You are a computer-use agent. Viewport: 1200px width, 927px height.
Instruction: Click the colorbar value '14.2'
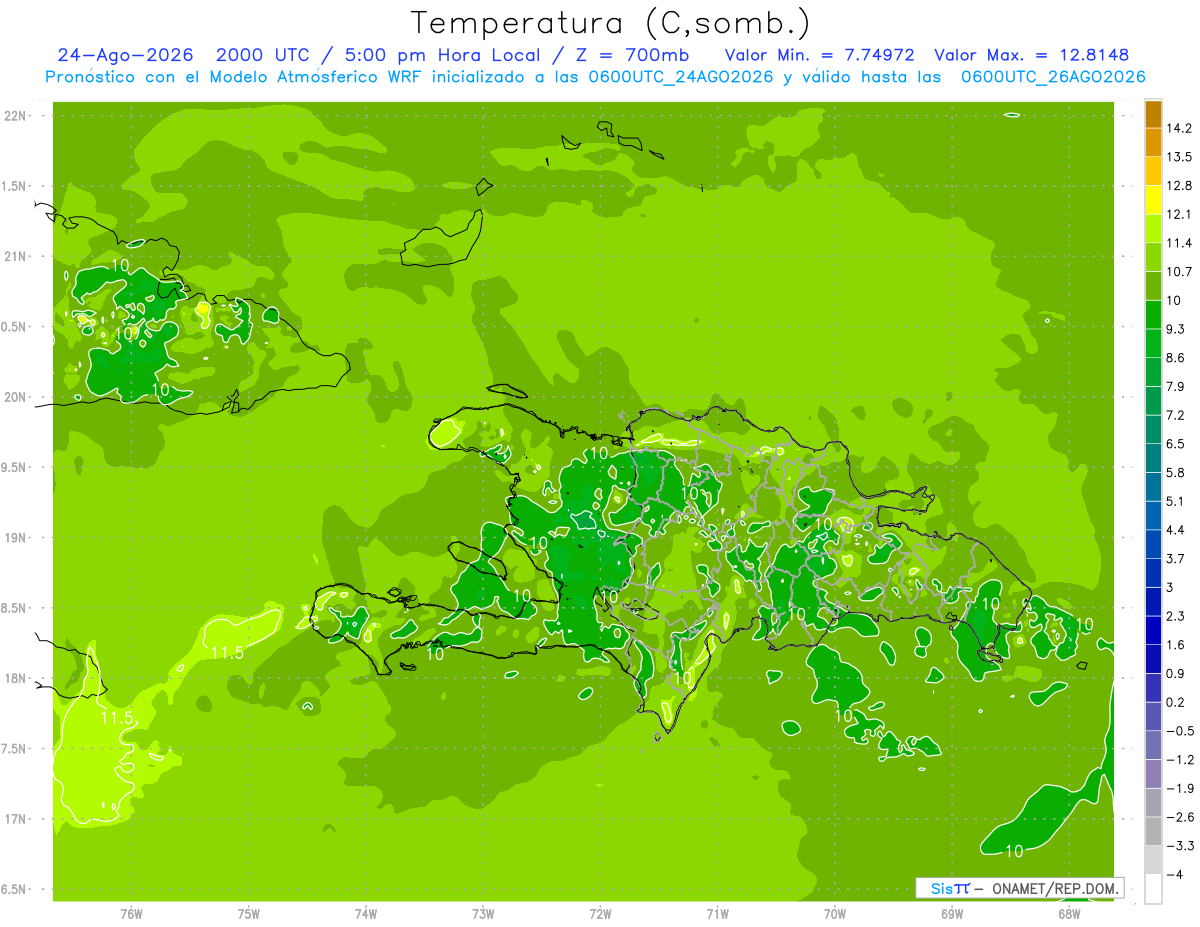click(x=1179, y=128)
